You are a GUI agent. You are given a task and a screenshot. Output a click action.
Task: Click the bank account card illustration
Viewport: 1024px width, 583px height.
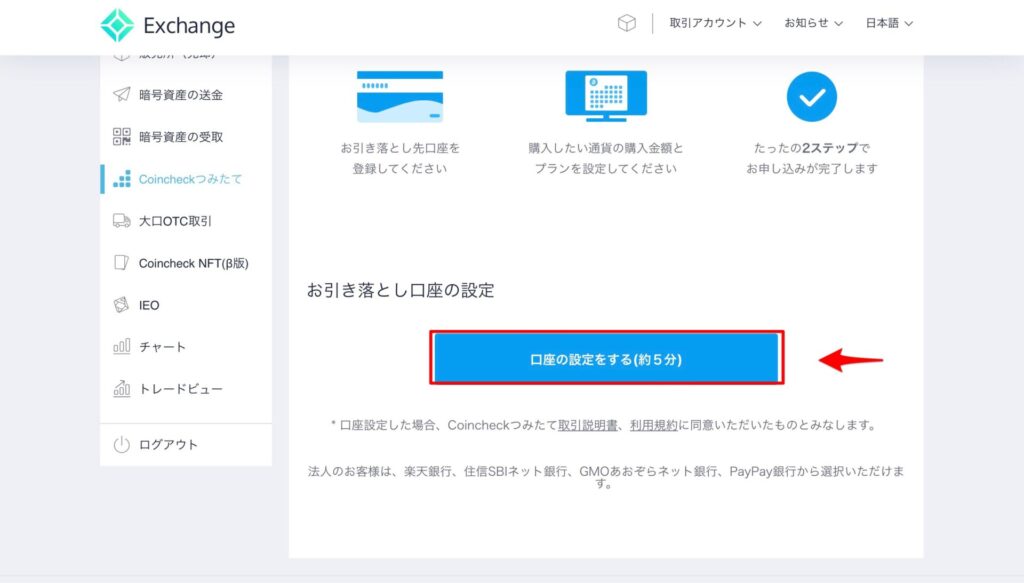(x=400, y=97)
